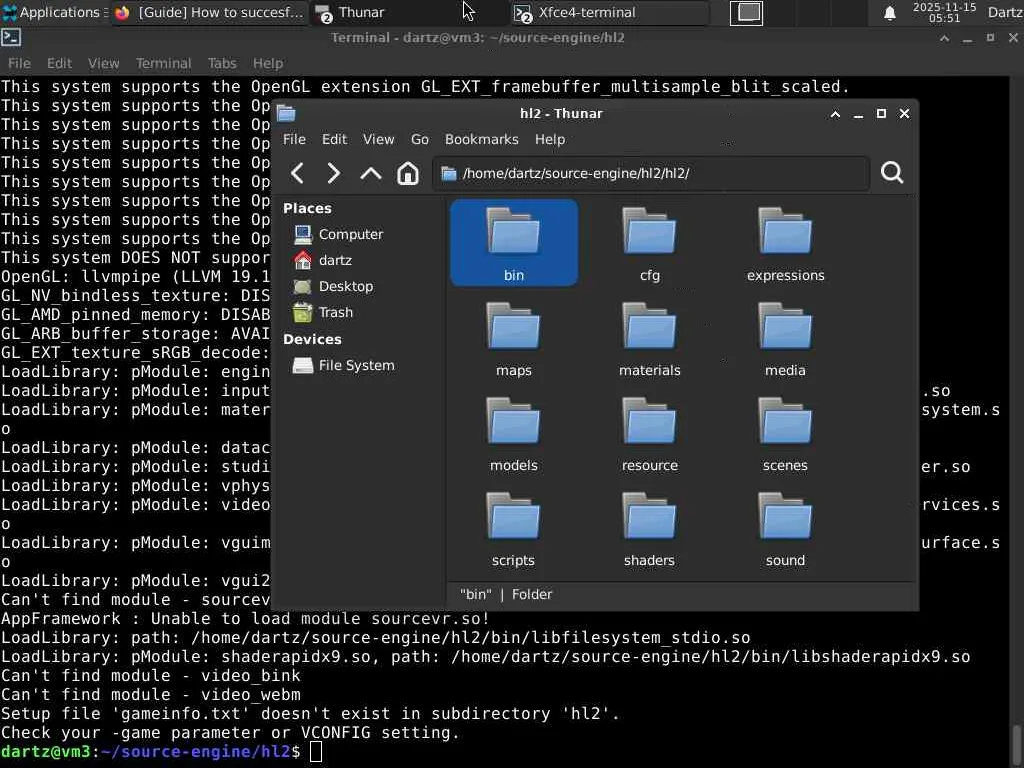Select the media folder
The height and width of the screenshot is (768, 1024).
pyautogui.click(x=785, y=338)
